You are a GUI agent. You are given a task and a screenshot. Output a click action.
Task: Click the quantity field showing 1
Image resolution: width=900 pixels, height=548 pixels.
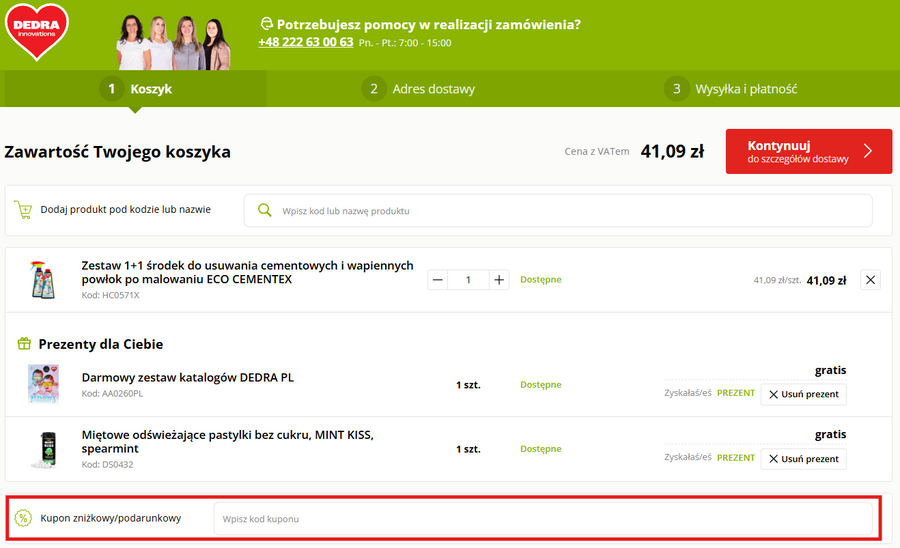coord(468,280)
